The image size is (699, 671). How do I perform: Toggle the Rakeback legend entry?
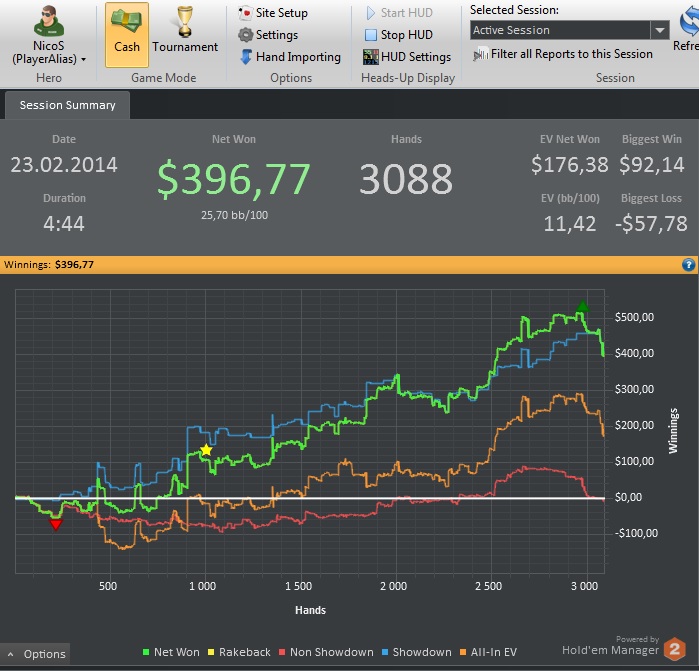(239, 652)
